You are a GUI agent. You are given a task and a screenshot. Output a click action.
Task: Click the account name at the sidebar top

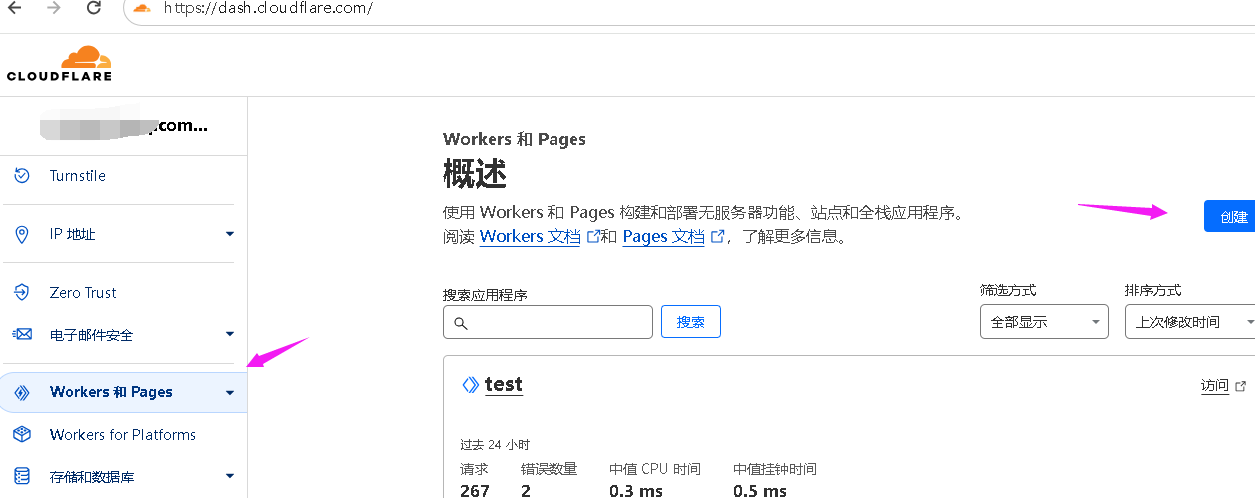(123, 126)
